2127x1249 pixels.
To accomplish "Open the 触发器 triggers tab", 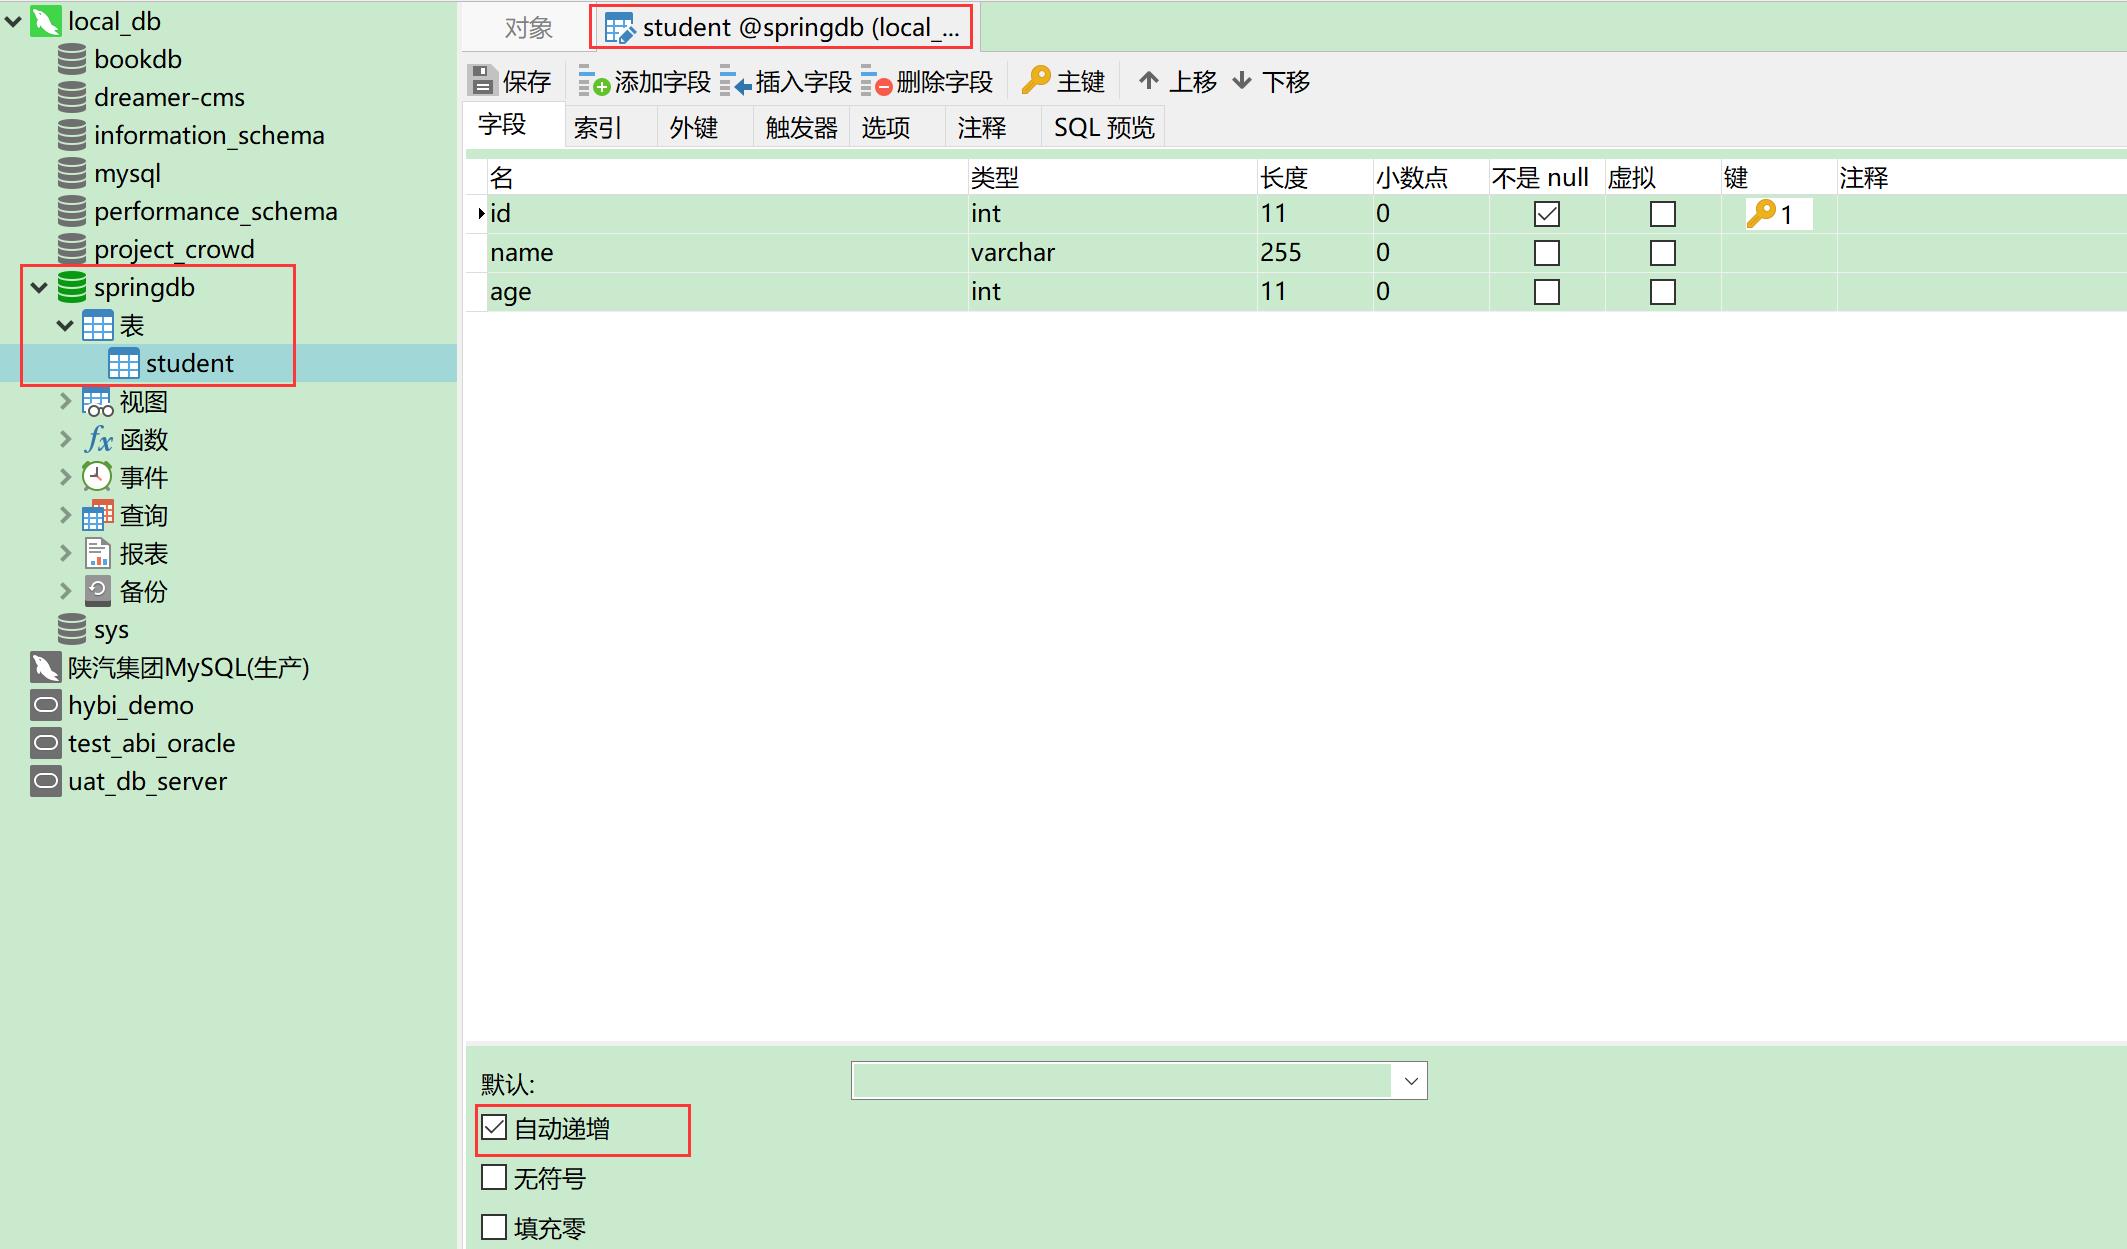I will tap(801, 128).
